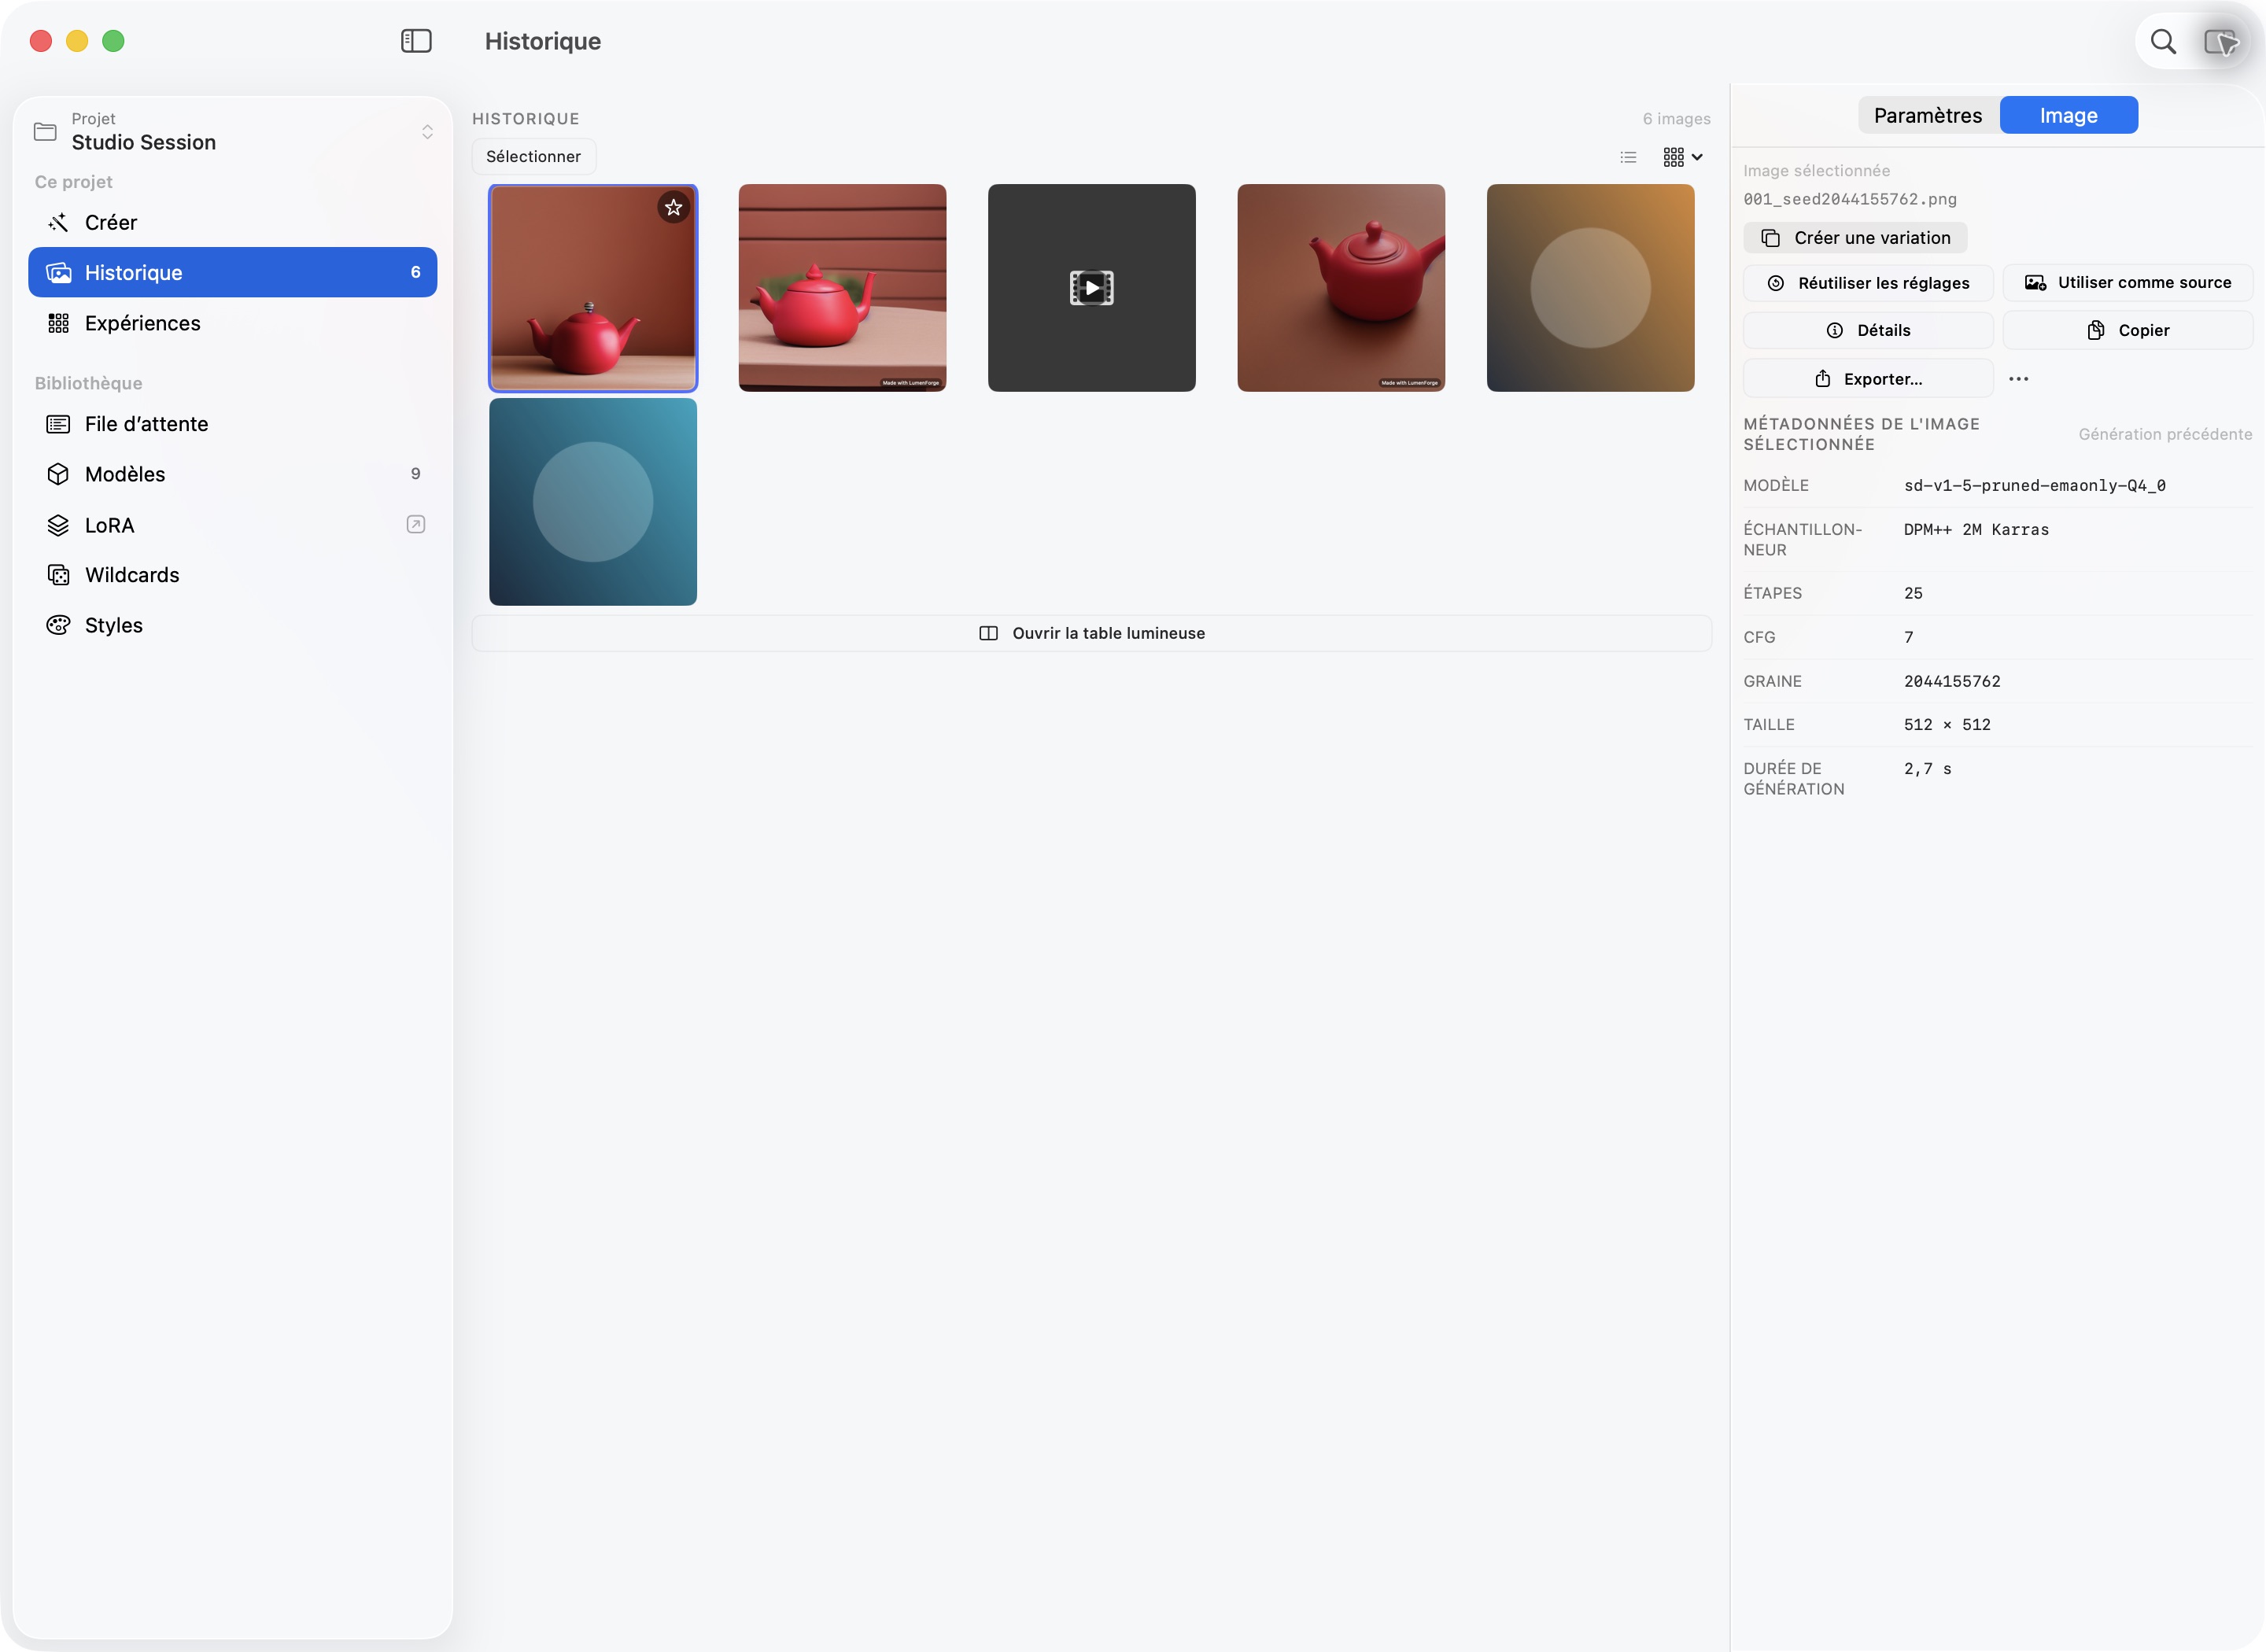
Task: Switch history to list view
Action: click(x=1628, y=157)
